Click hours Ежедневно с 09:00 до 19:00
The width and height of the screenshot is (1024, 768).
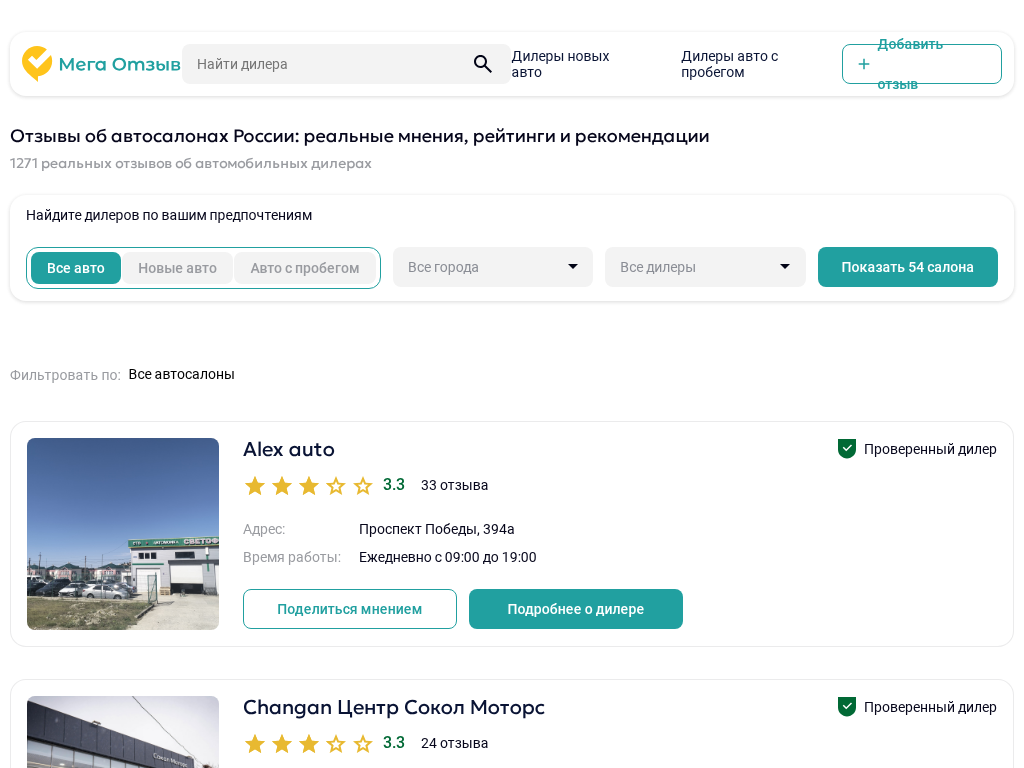point(447,557)
